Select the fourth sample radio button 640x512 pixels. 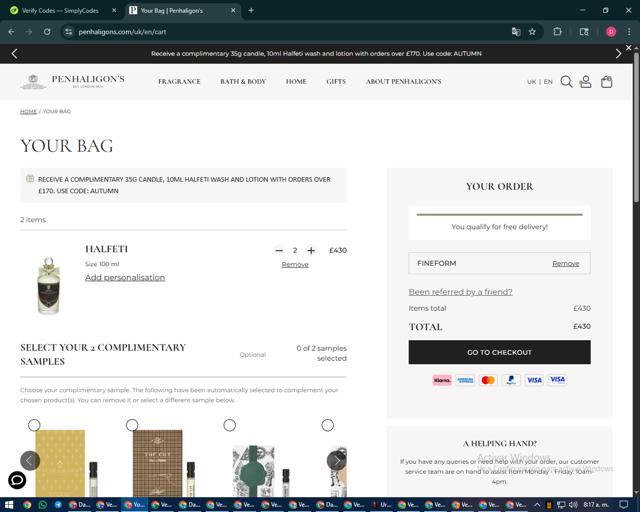pos(327,425)
